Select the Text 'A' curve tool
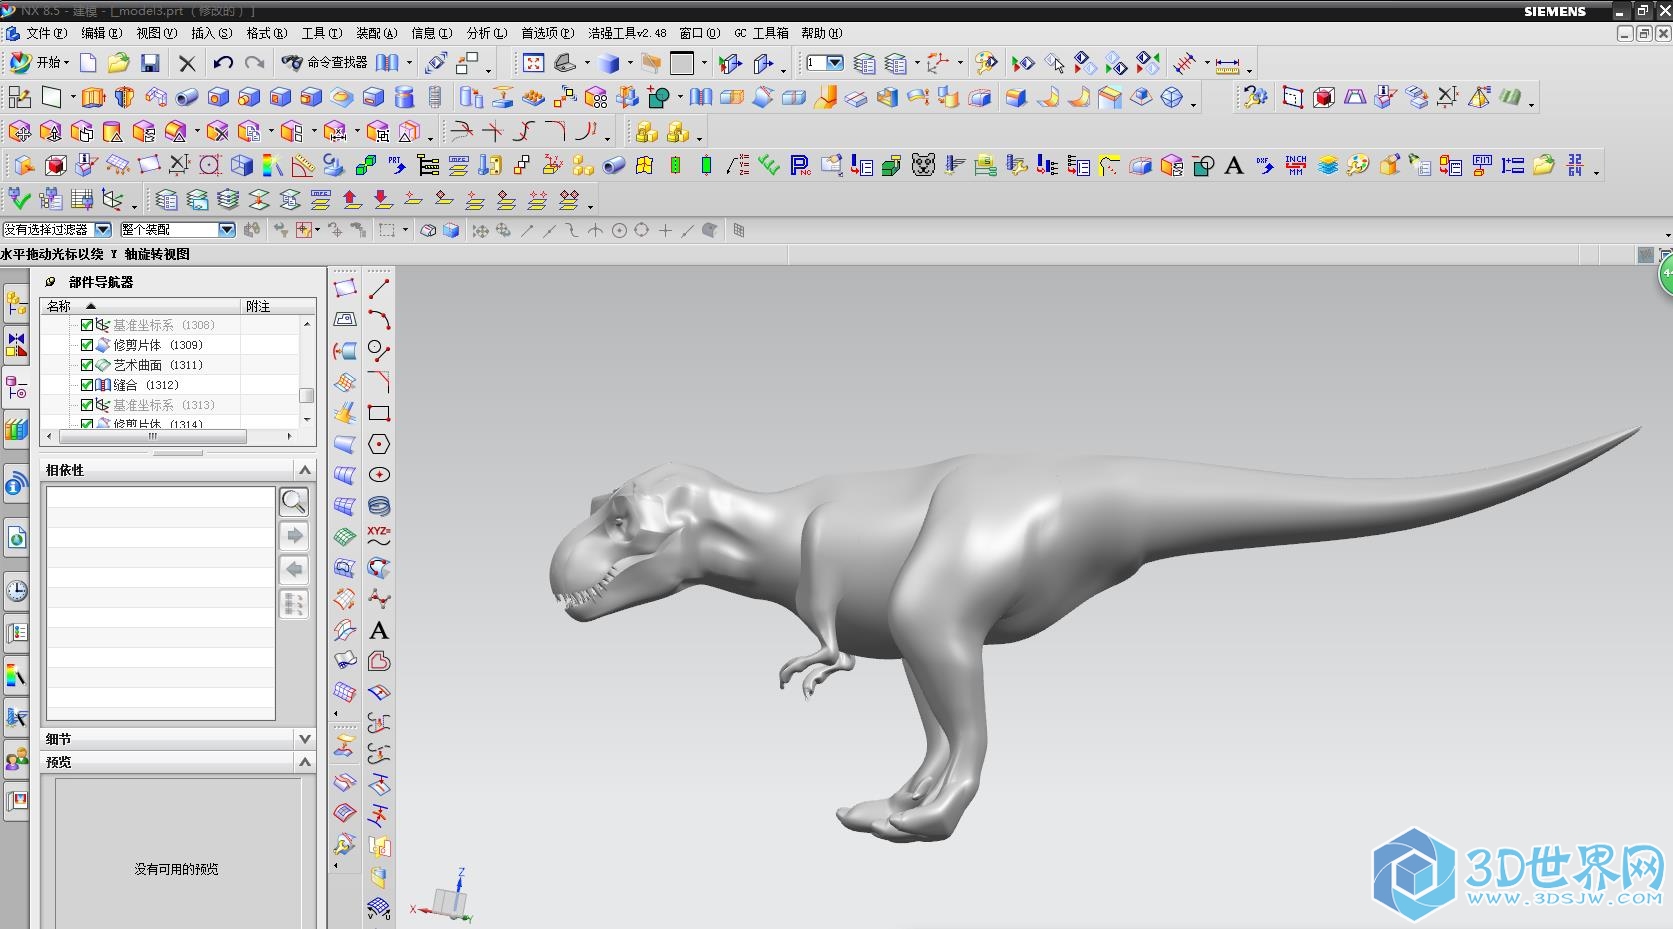The height and width of the screenshot is (929, 1673). 379,630
